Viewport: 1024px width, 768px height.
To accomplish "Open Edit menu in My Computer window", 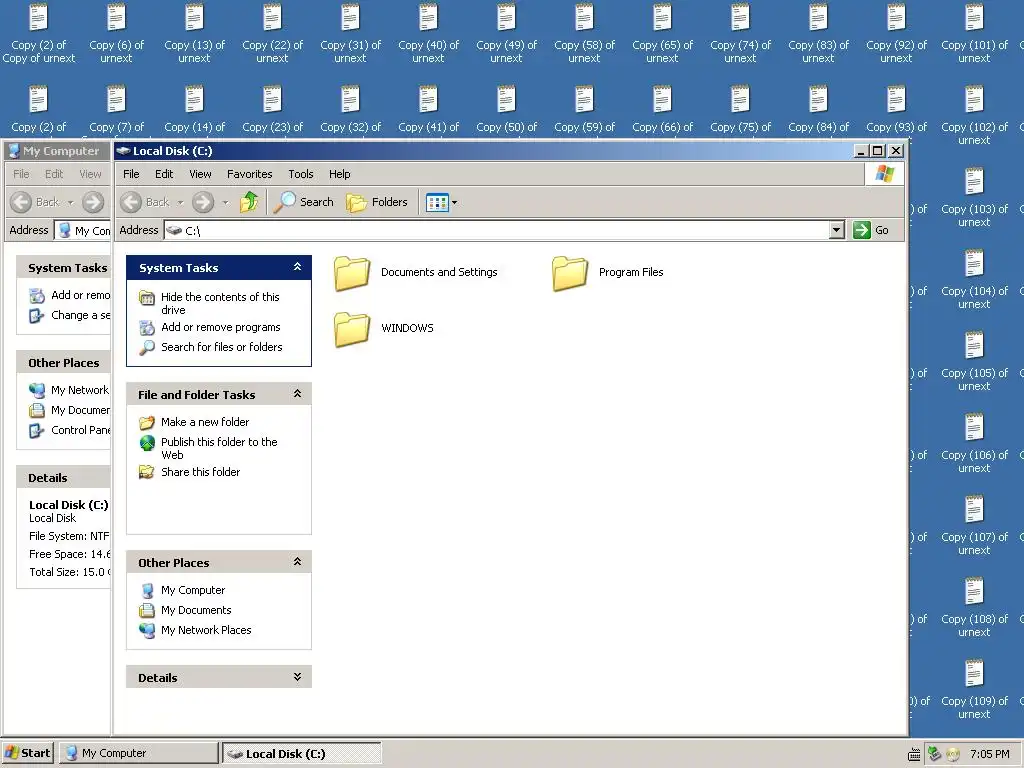I will click(x=54, y=174).
